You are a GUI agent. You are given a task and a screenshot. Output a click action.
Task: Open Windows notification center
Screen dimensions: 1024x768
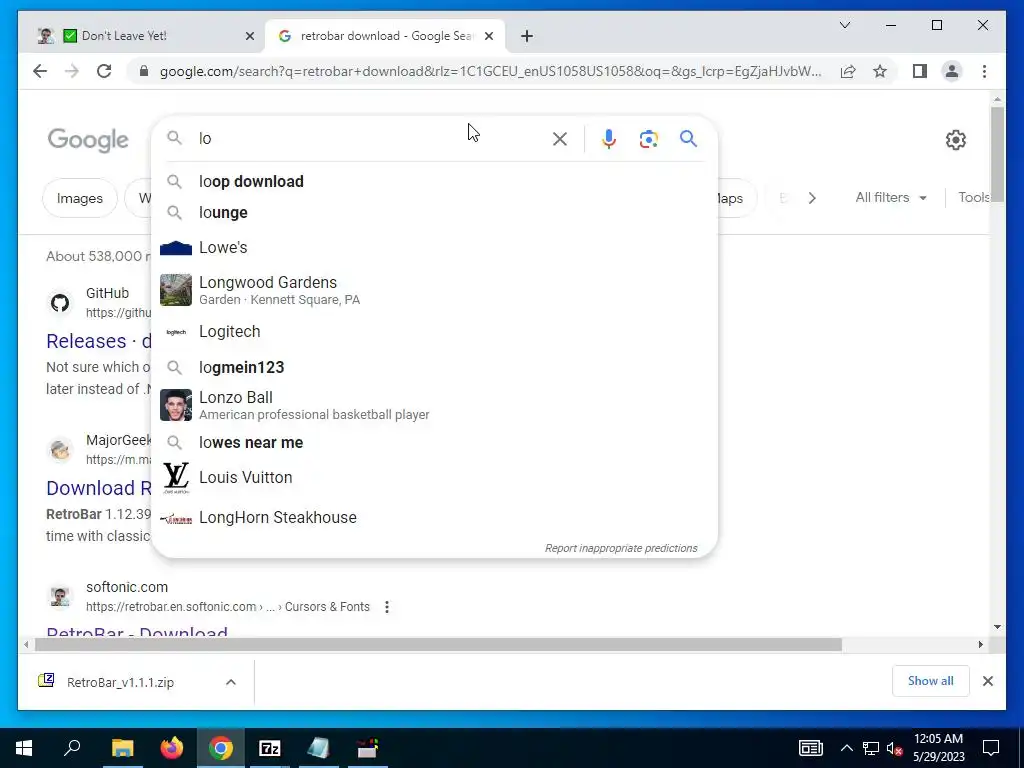pos(991,748)
